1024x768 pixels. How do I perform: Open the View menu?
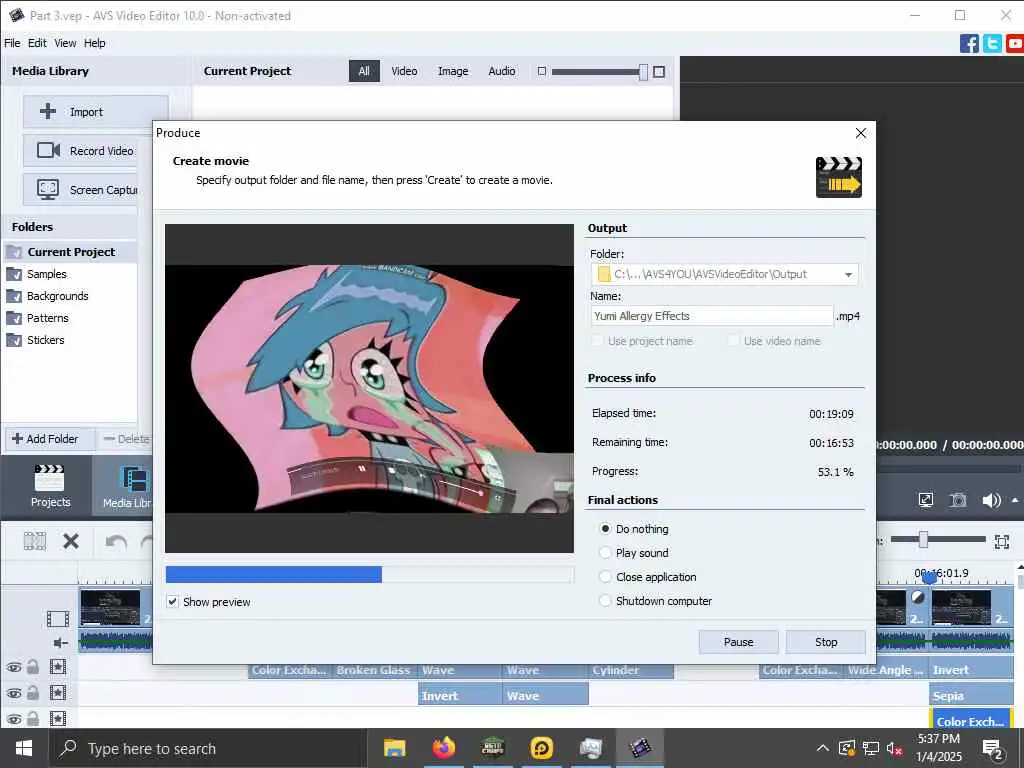tap(65, 43)
